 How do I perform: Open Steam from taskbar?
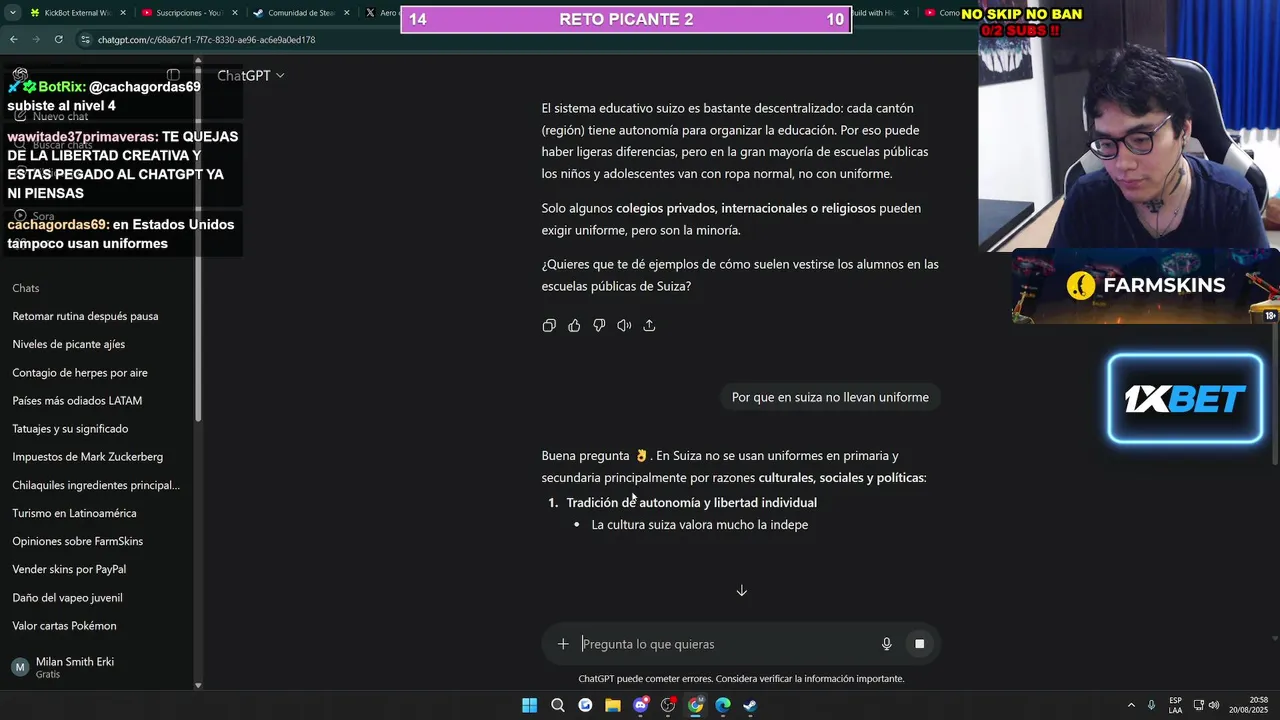(x=750, y=705)
